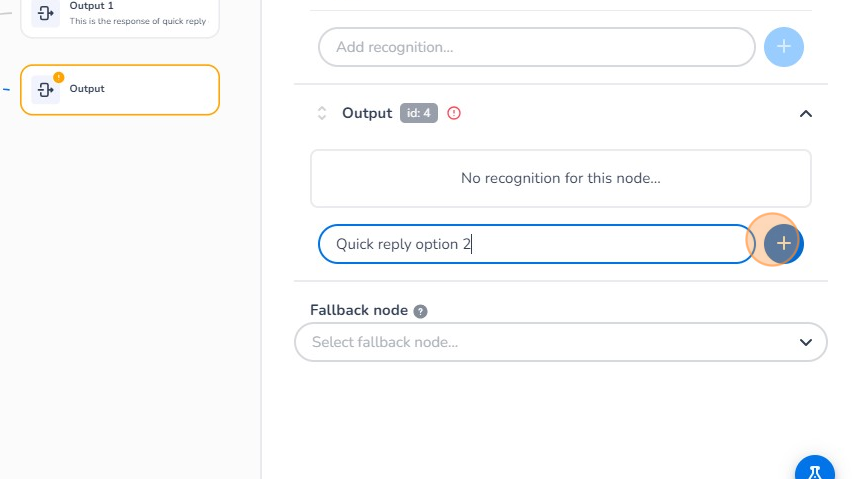This screenshot has width=860, height=479.
Task: Select the highlighted Output node label
Action: (x=87, y=89)
